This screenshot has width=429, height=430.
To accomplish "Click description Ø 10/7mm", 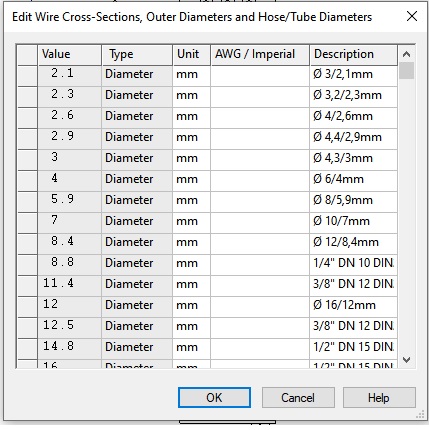I will [x=354, y=223].
